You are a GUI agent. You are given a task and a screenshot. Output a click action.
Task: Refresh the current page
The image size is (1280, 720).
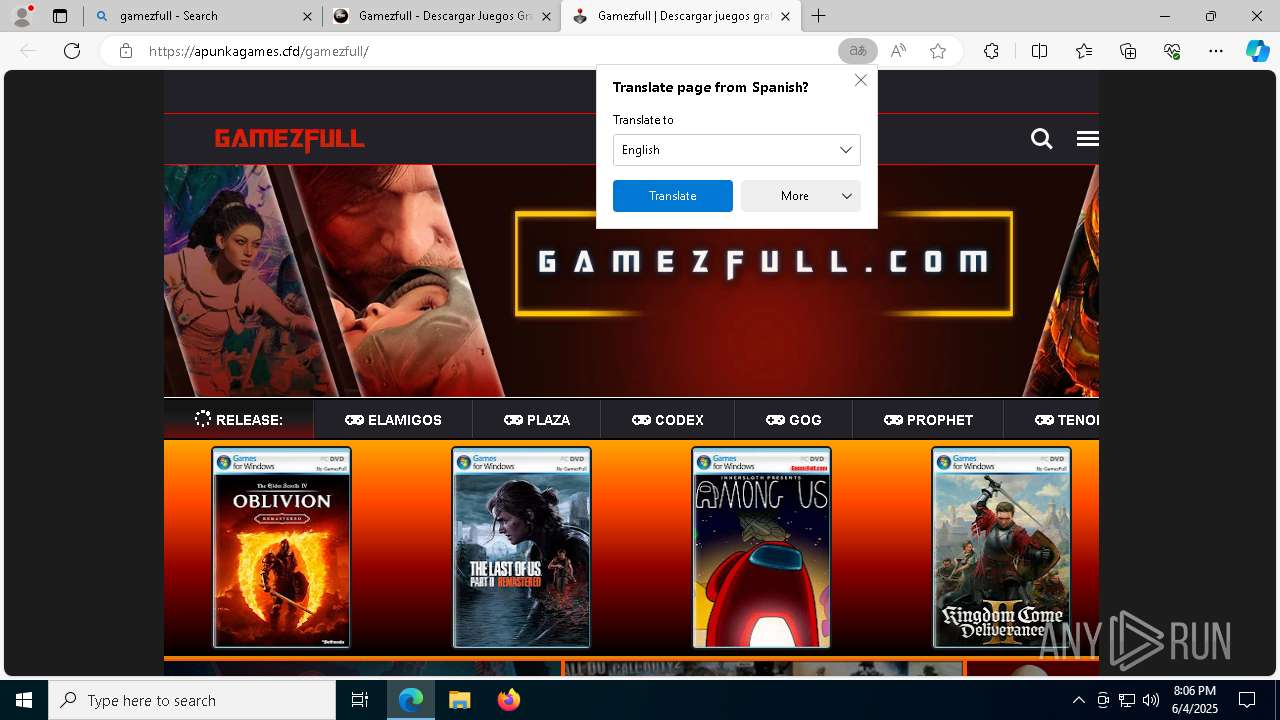(72, 51)
